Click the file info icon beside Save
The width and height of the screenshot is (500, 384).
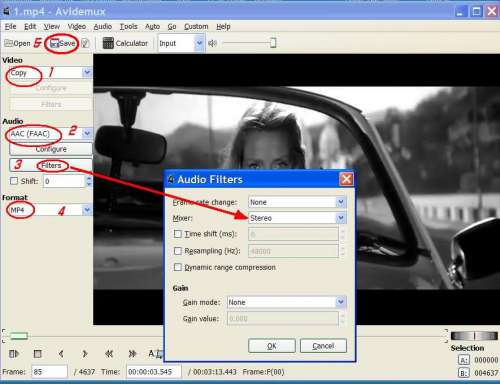coord(85,43)
